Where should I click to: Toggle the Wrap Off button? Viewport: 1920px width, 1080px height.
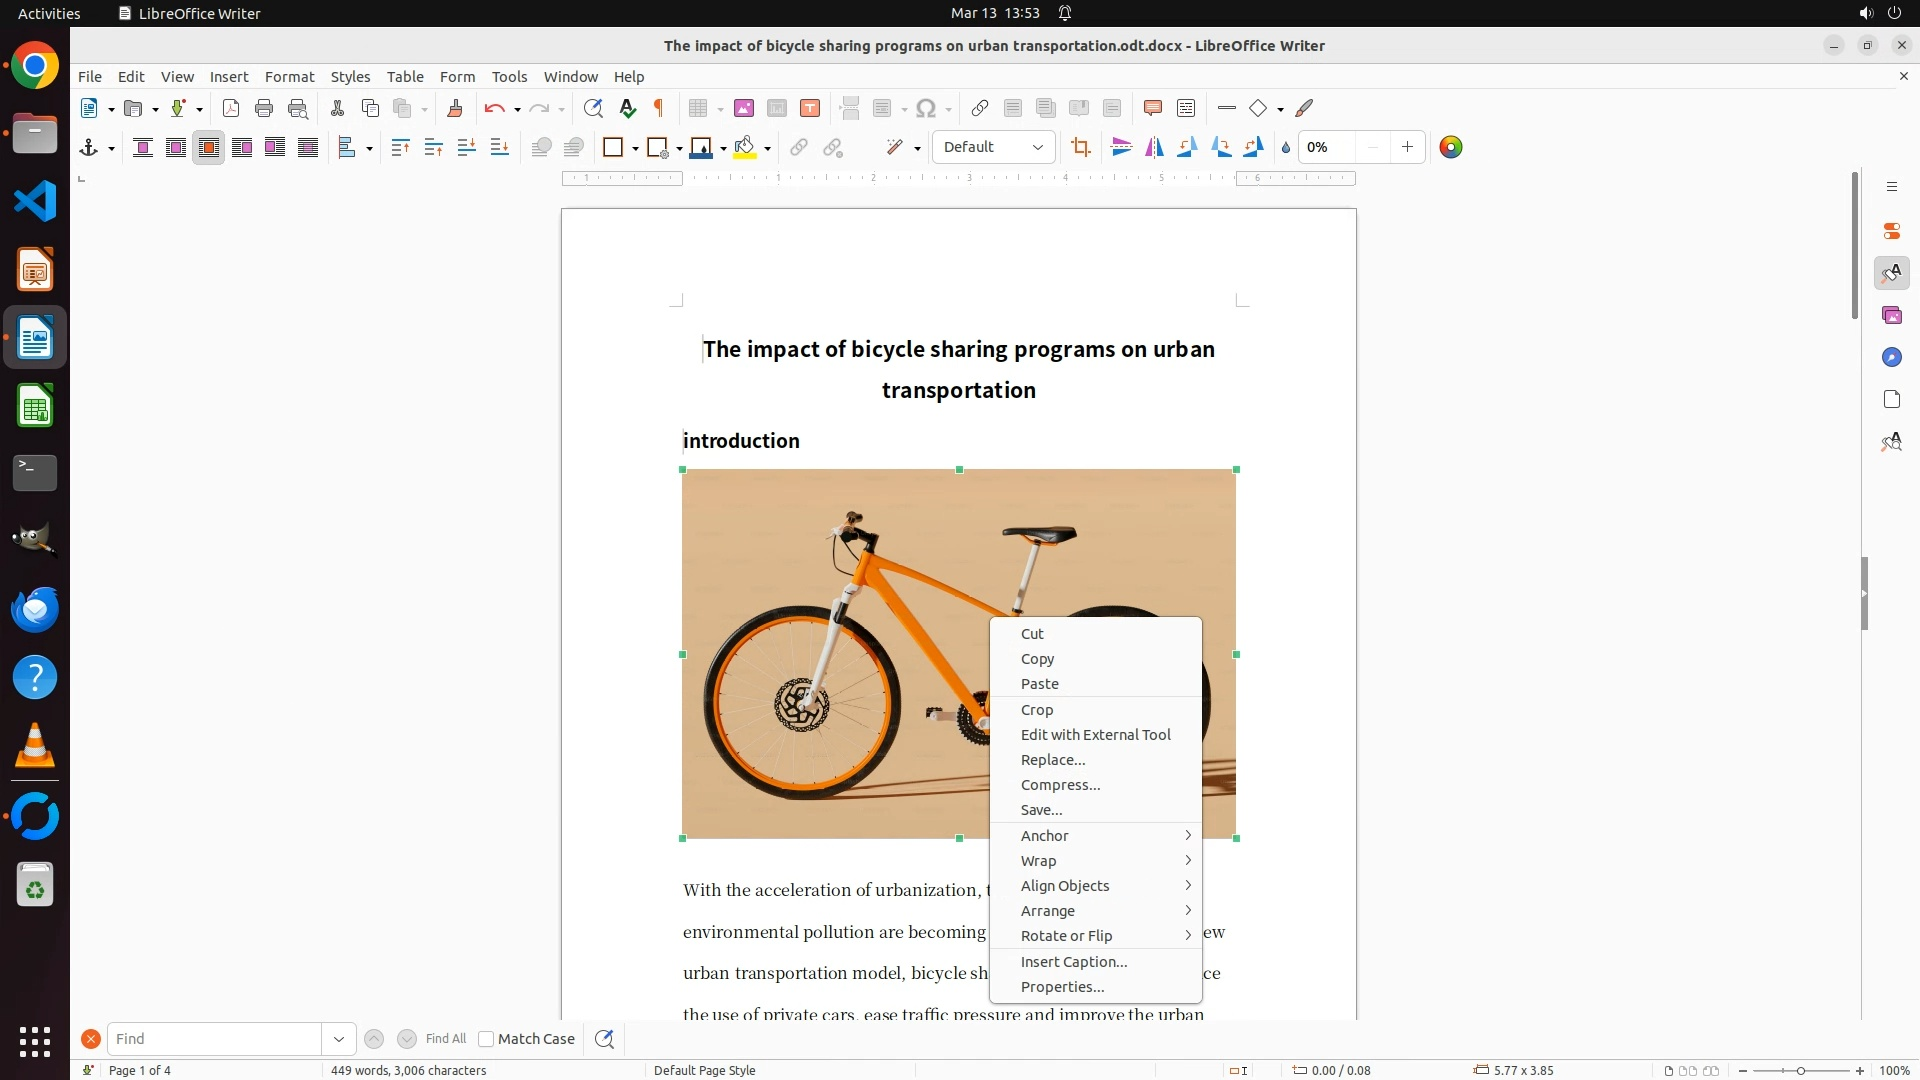click(143, 148)
